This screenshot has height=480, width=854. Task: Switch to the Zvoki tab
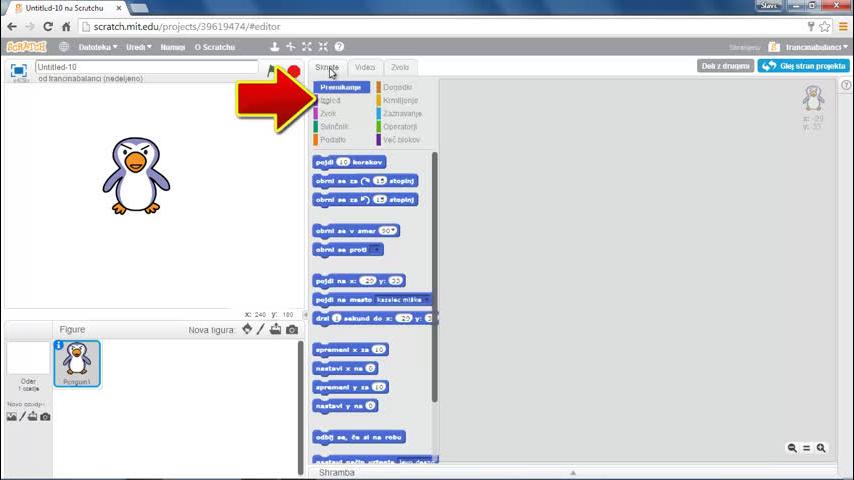[400, 67]
